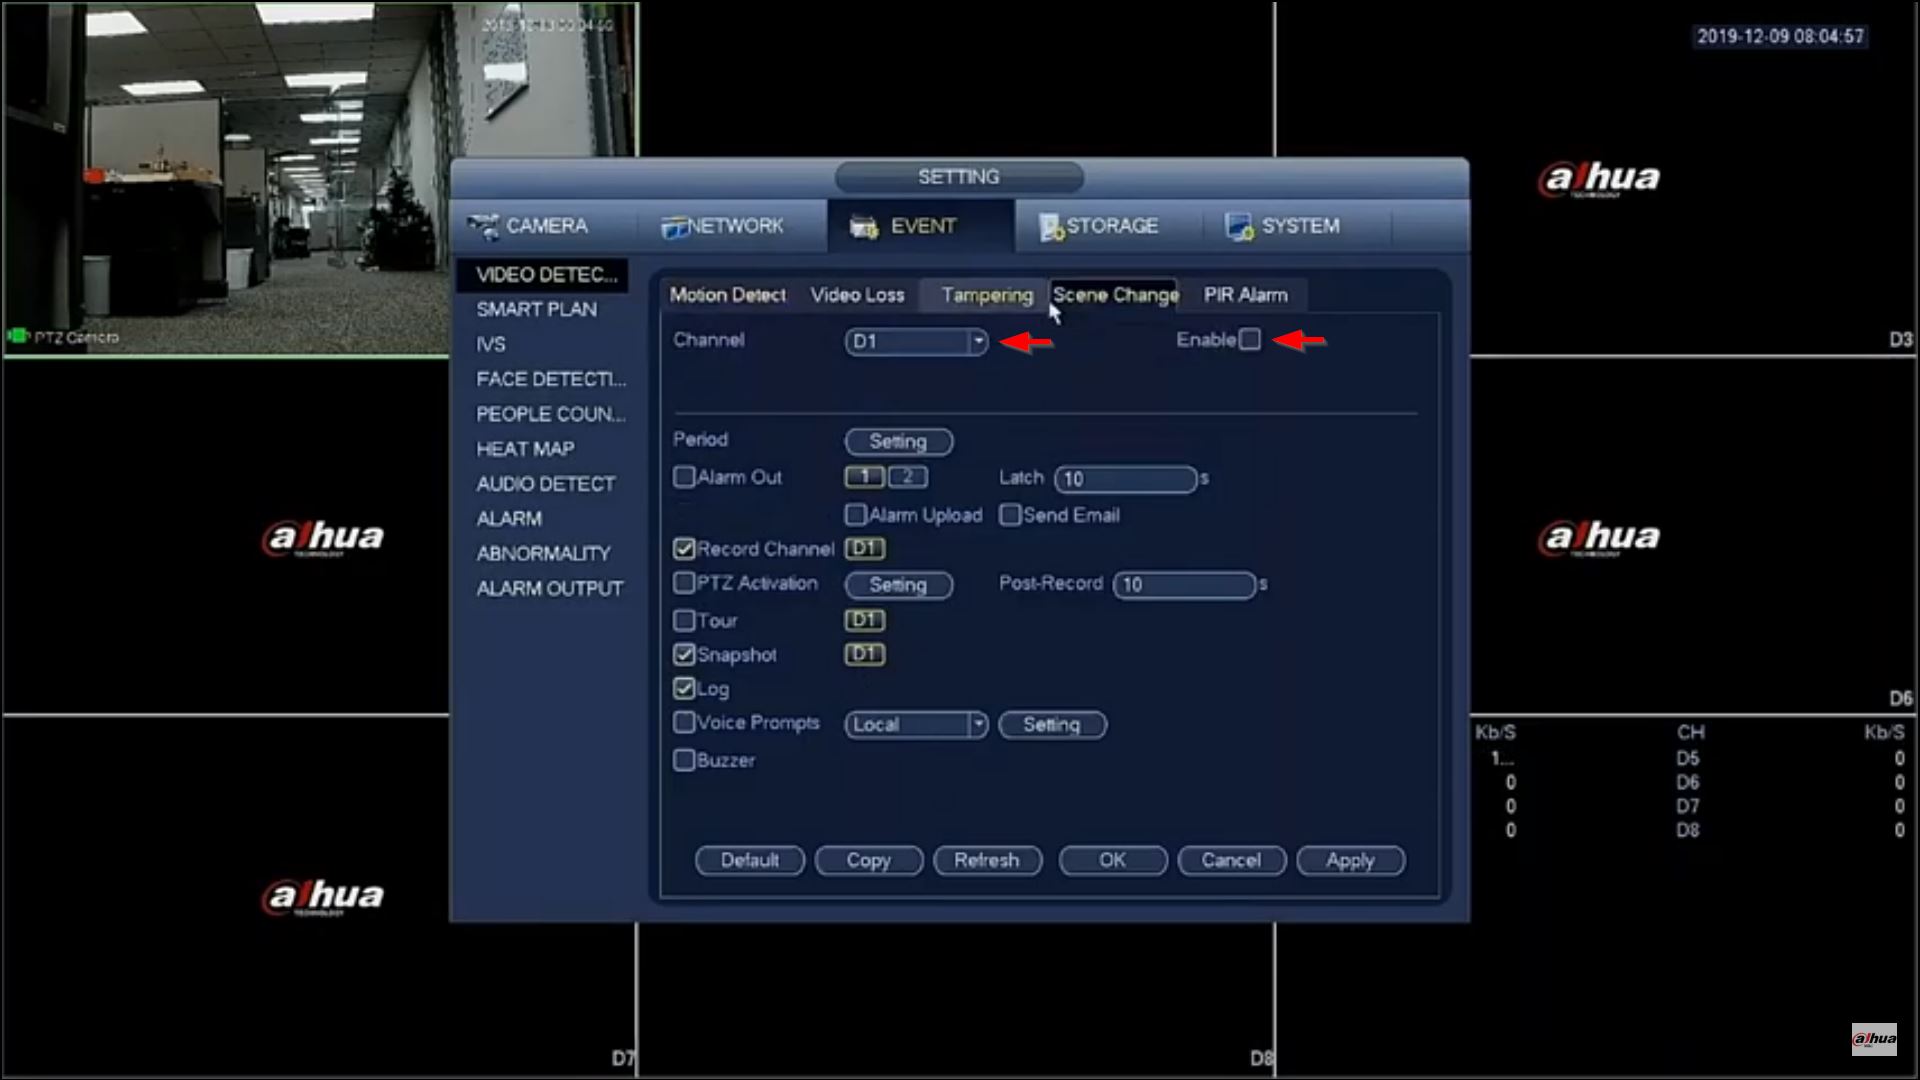The image size is (1920, 1080).
Task: Uncheck the Snapshot checkbox
Action: pyautogui.click(x=684, y=655)
